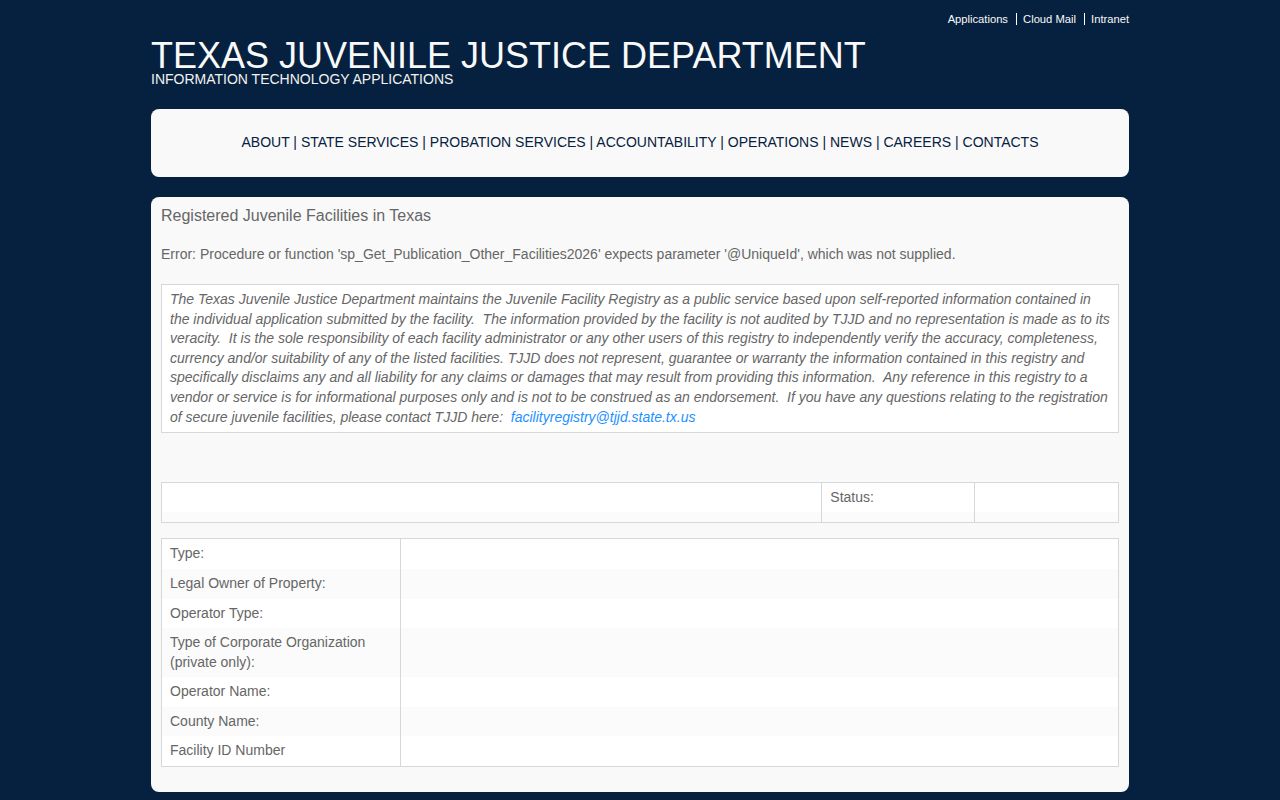The image size is (1280, 800).
Task: Click the Texas Juvenile Justice Department title
Action: (508, 55)
